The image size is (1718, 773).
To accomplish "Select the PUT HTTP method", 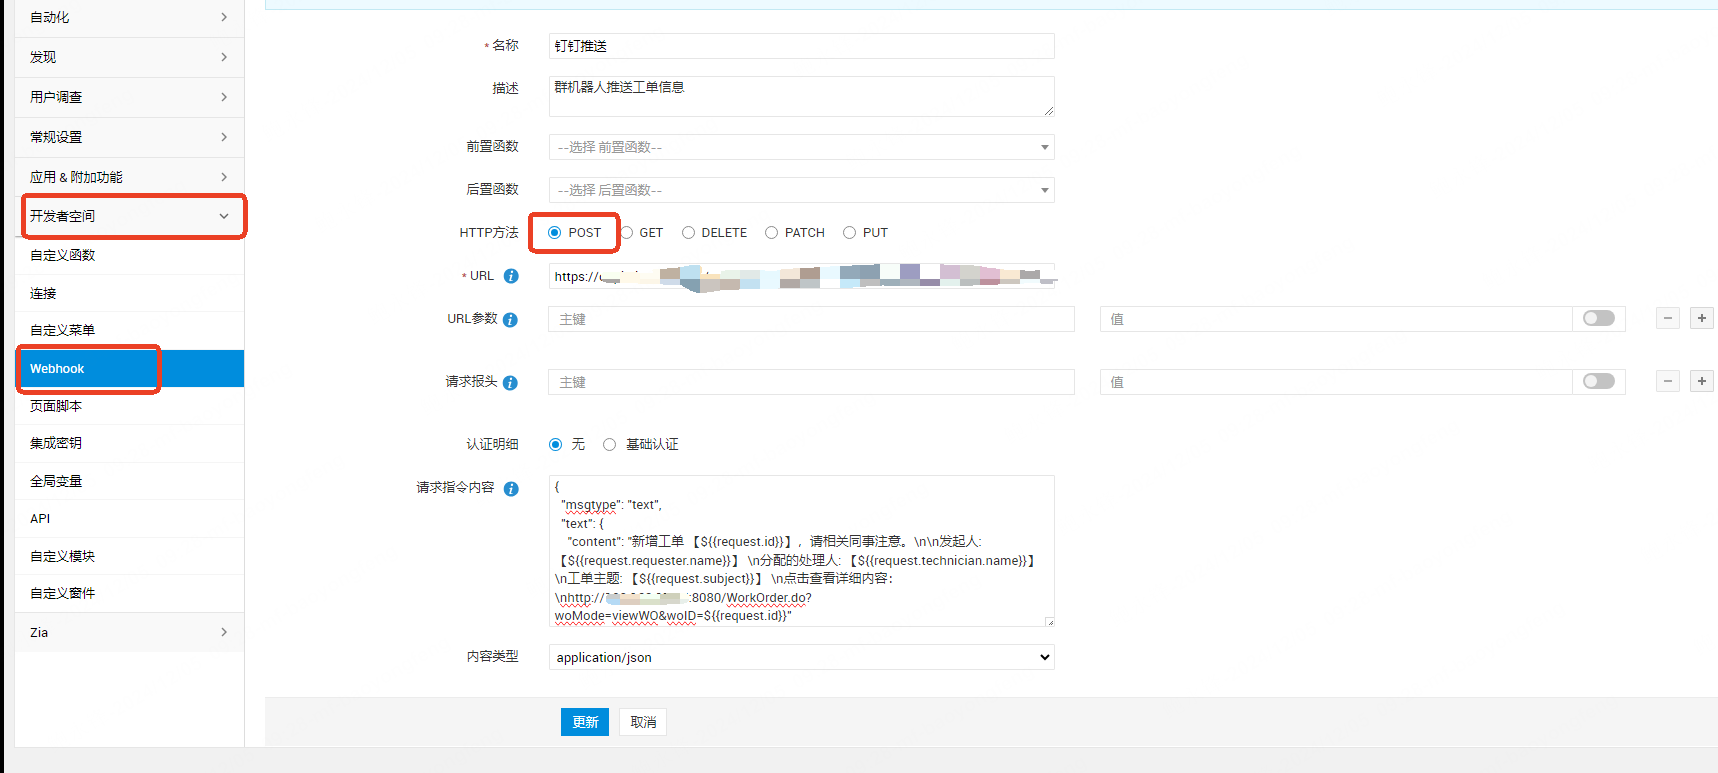I will (x=849, y=233).
